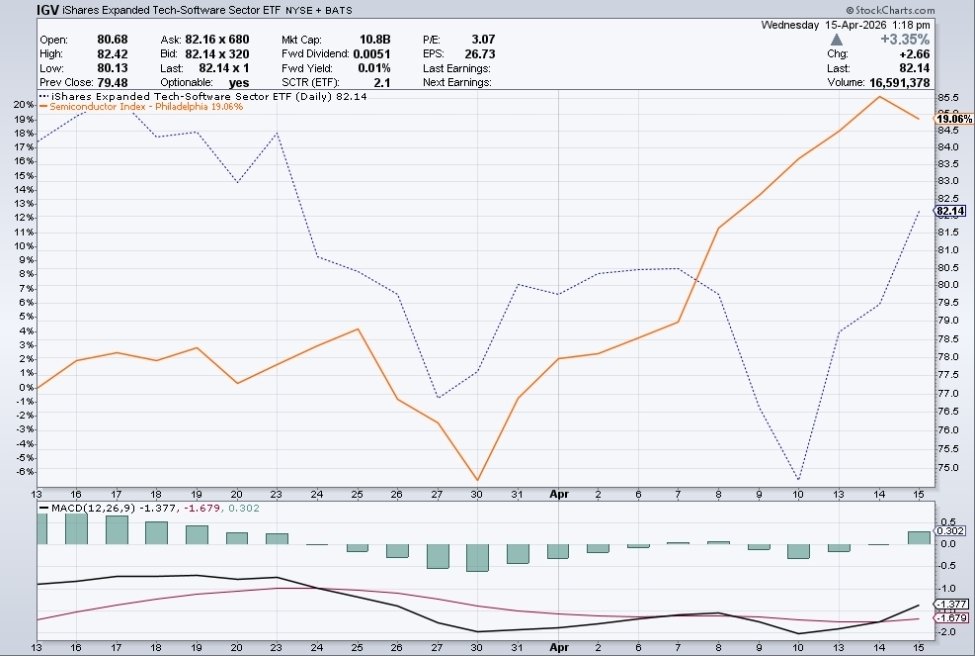Click the Last Earnings label
This screenshot has height=656, width=975.
457,68
